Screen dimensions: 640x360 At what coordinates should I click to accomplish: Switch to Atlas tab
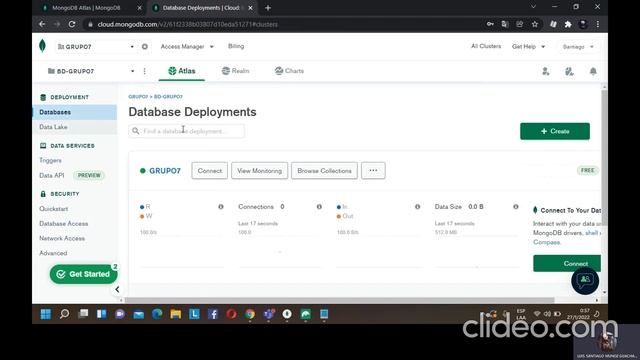click(182, 71)
